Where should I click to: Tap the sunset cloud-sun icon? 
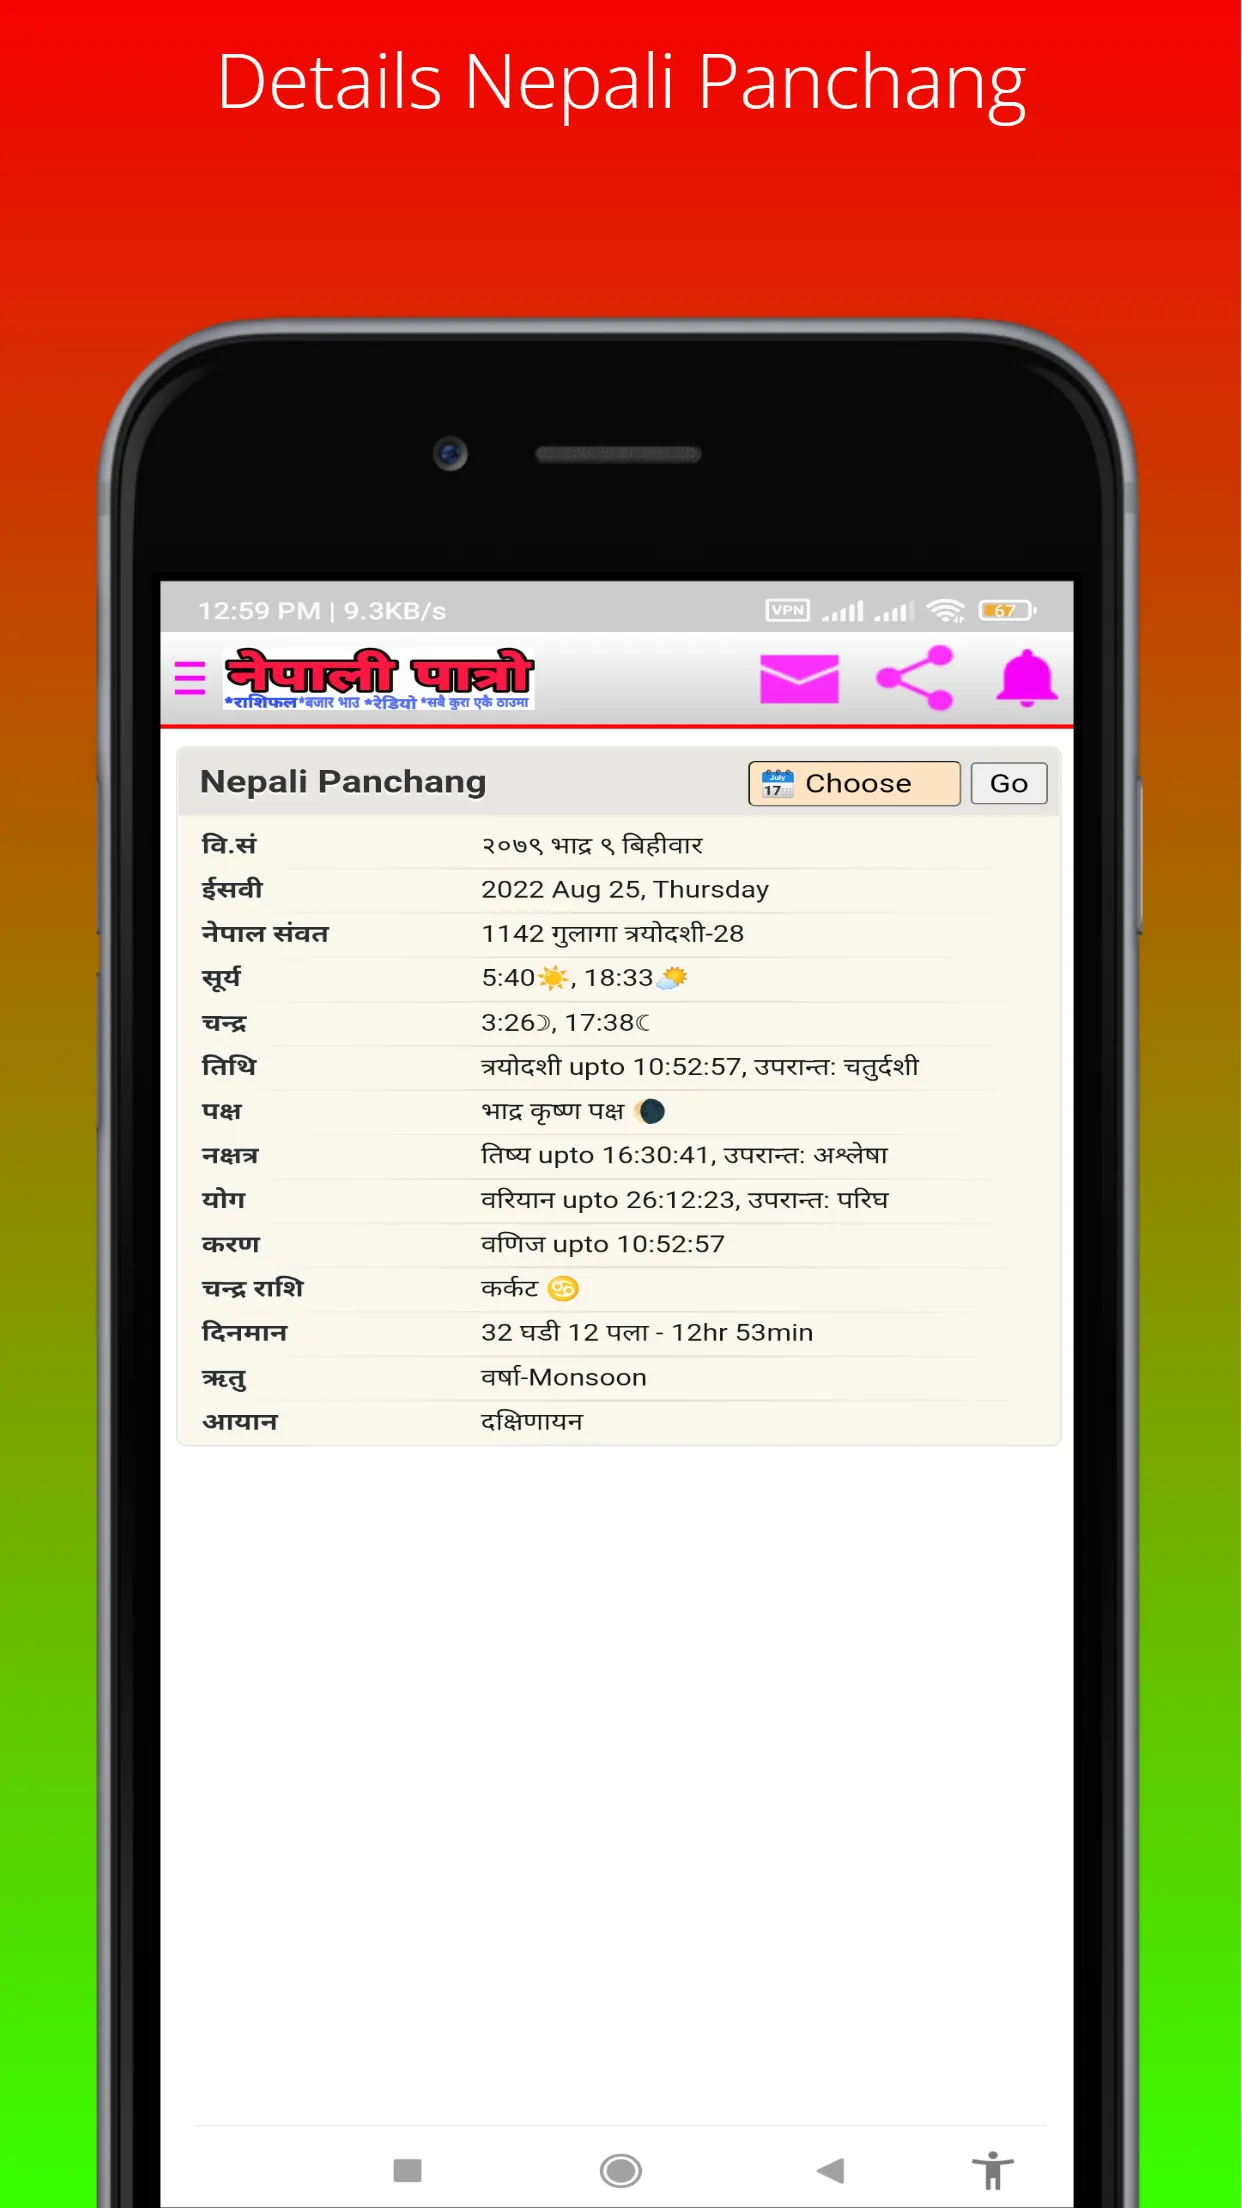pos(672,977)
